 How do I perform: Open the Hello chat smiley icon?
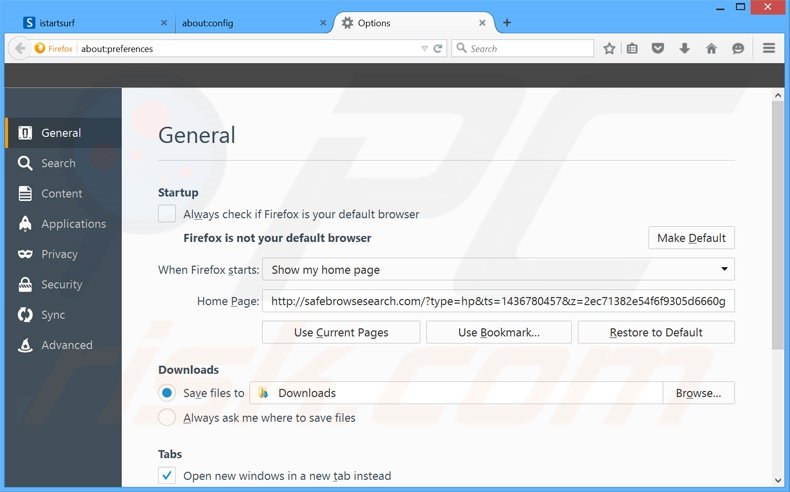738,48
